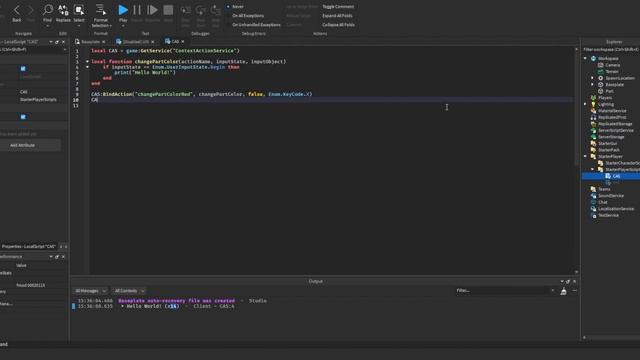Click the Select tool icon
Viewport: 640px width, 360px height.
(x=79, y=9)
